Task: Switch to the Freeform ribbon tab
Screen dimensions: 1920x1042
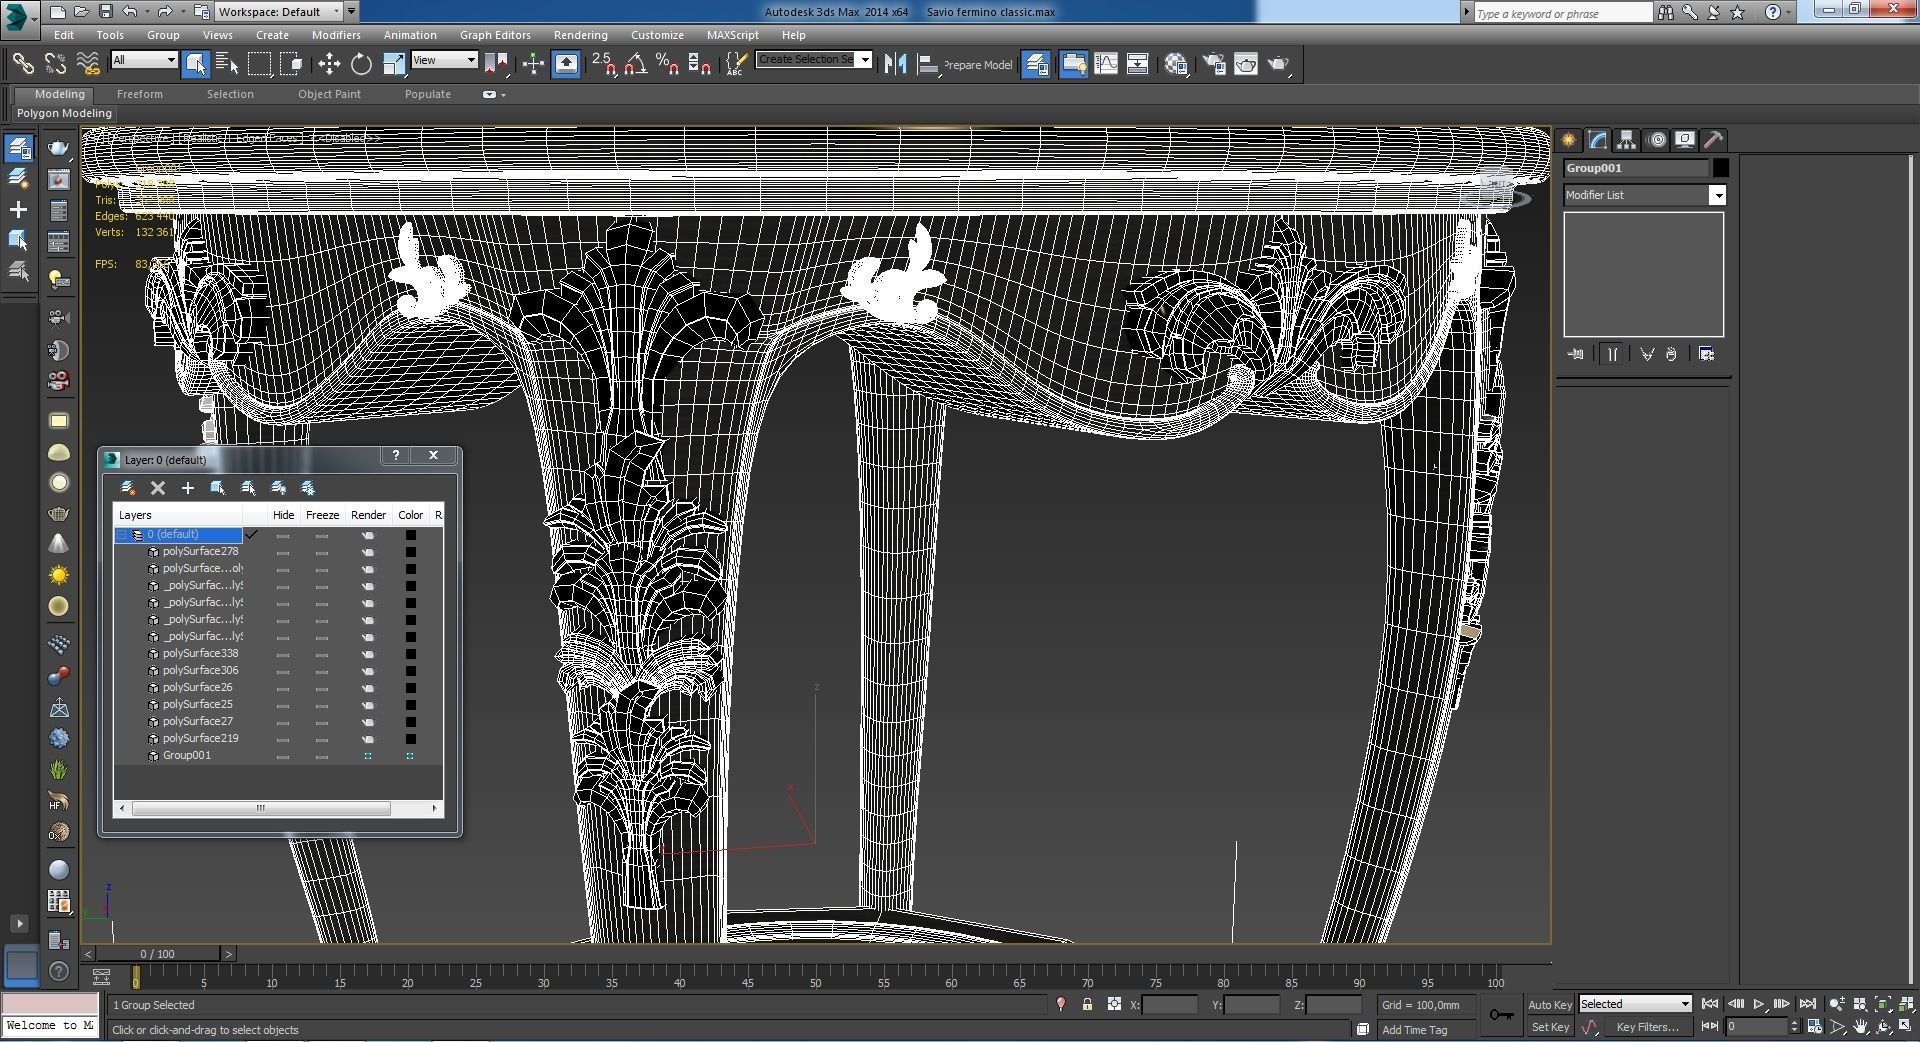Action: point(139,94)
